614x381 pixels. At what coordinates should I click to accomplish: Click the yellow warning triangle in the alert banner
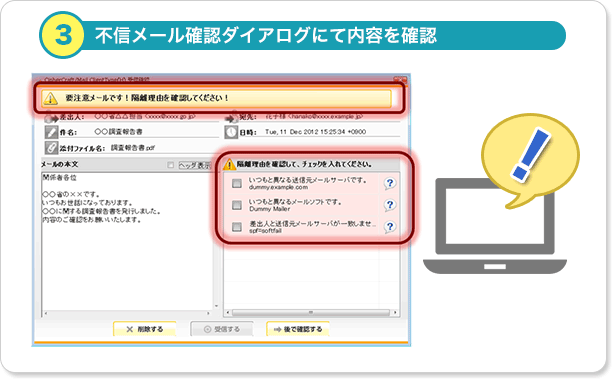point(50,98)
